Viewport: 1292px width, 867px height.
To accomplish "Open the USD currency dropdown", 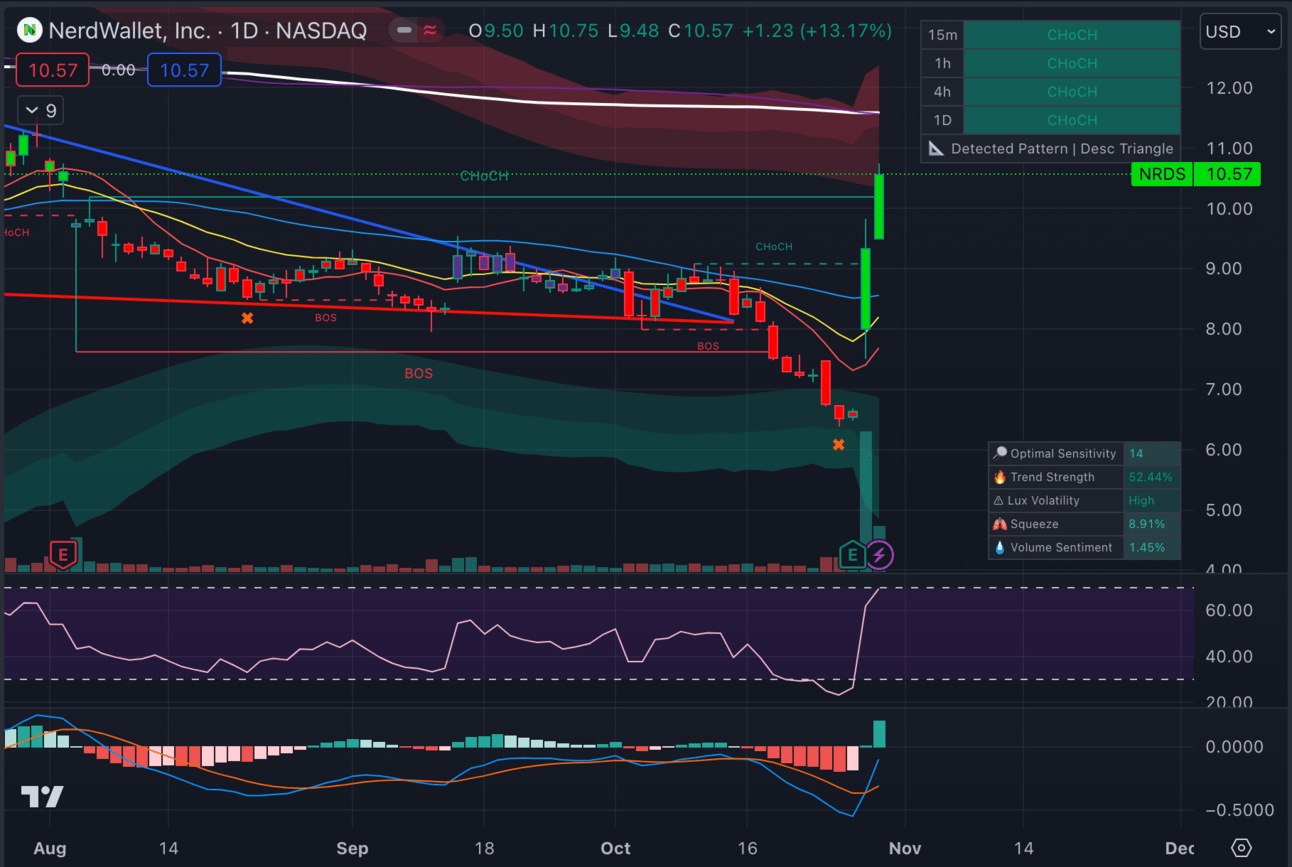I will [1241, 32].
